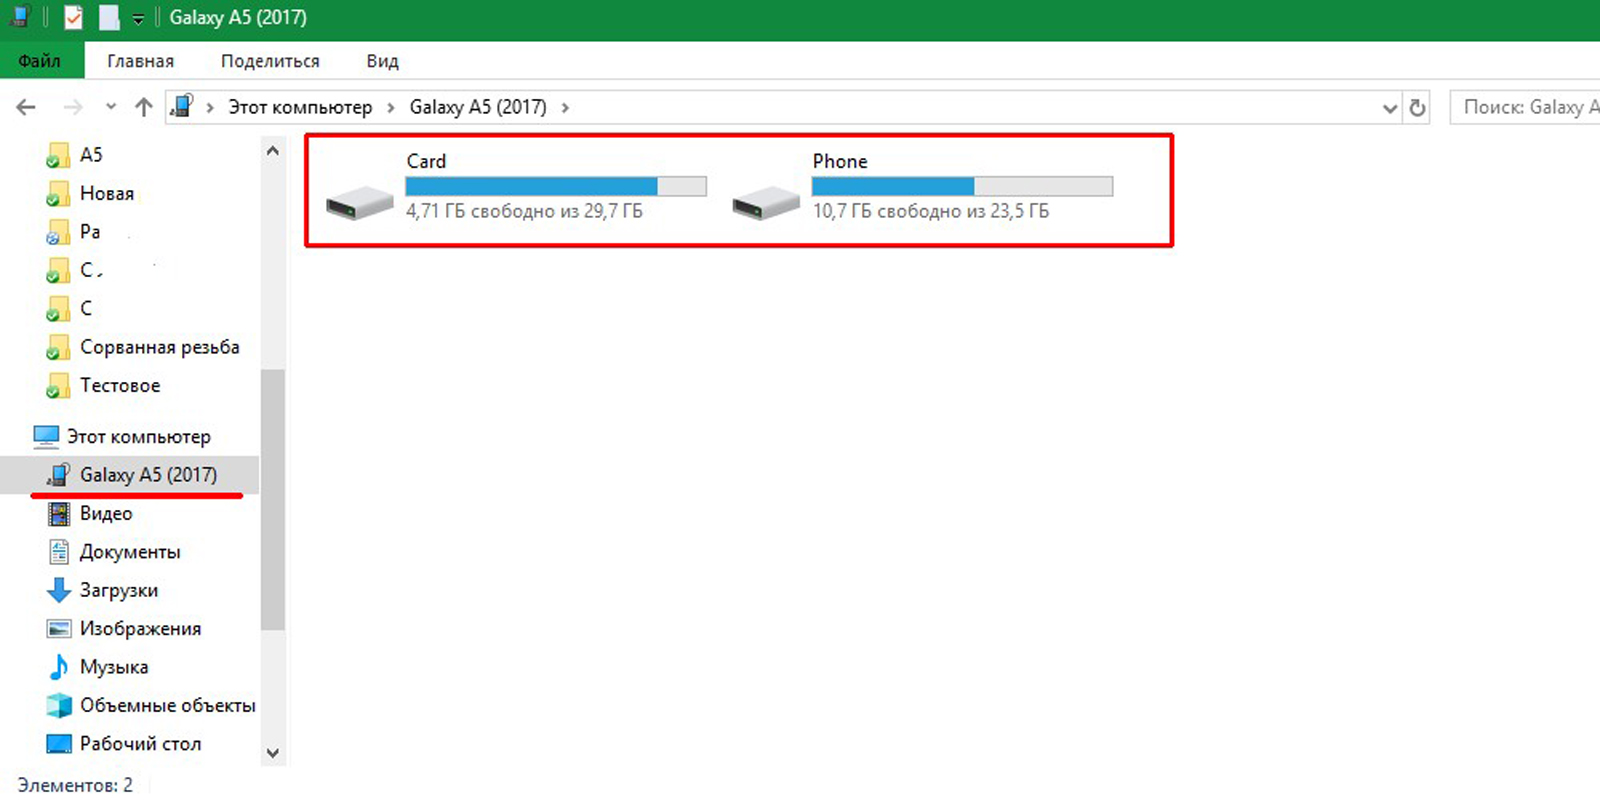Click the Phone storage usage bar
Screen dimensions: 1600x803
click(x=962, y=186)
